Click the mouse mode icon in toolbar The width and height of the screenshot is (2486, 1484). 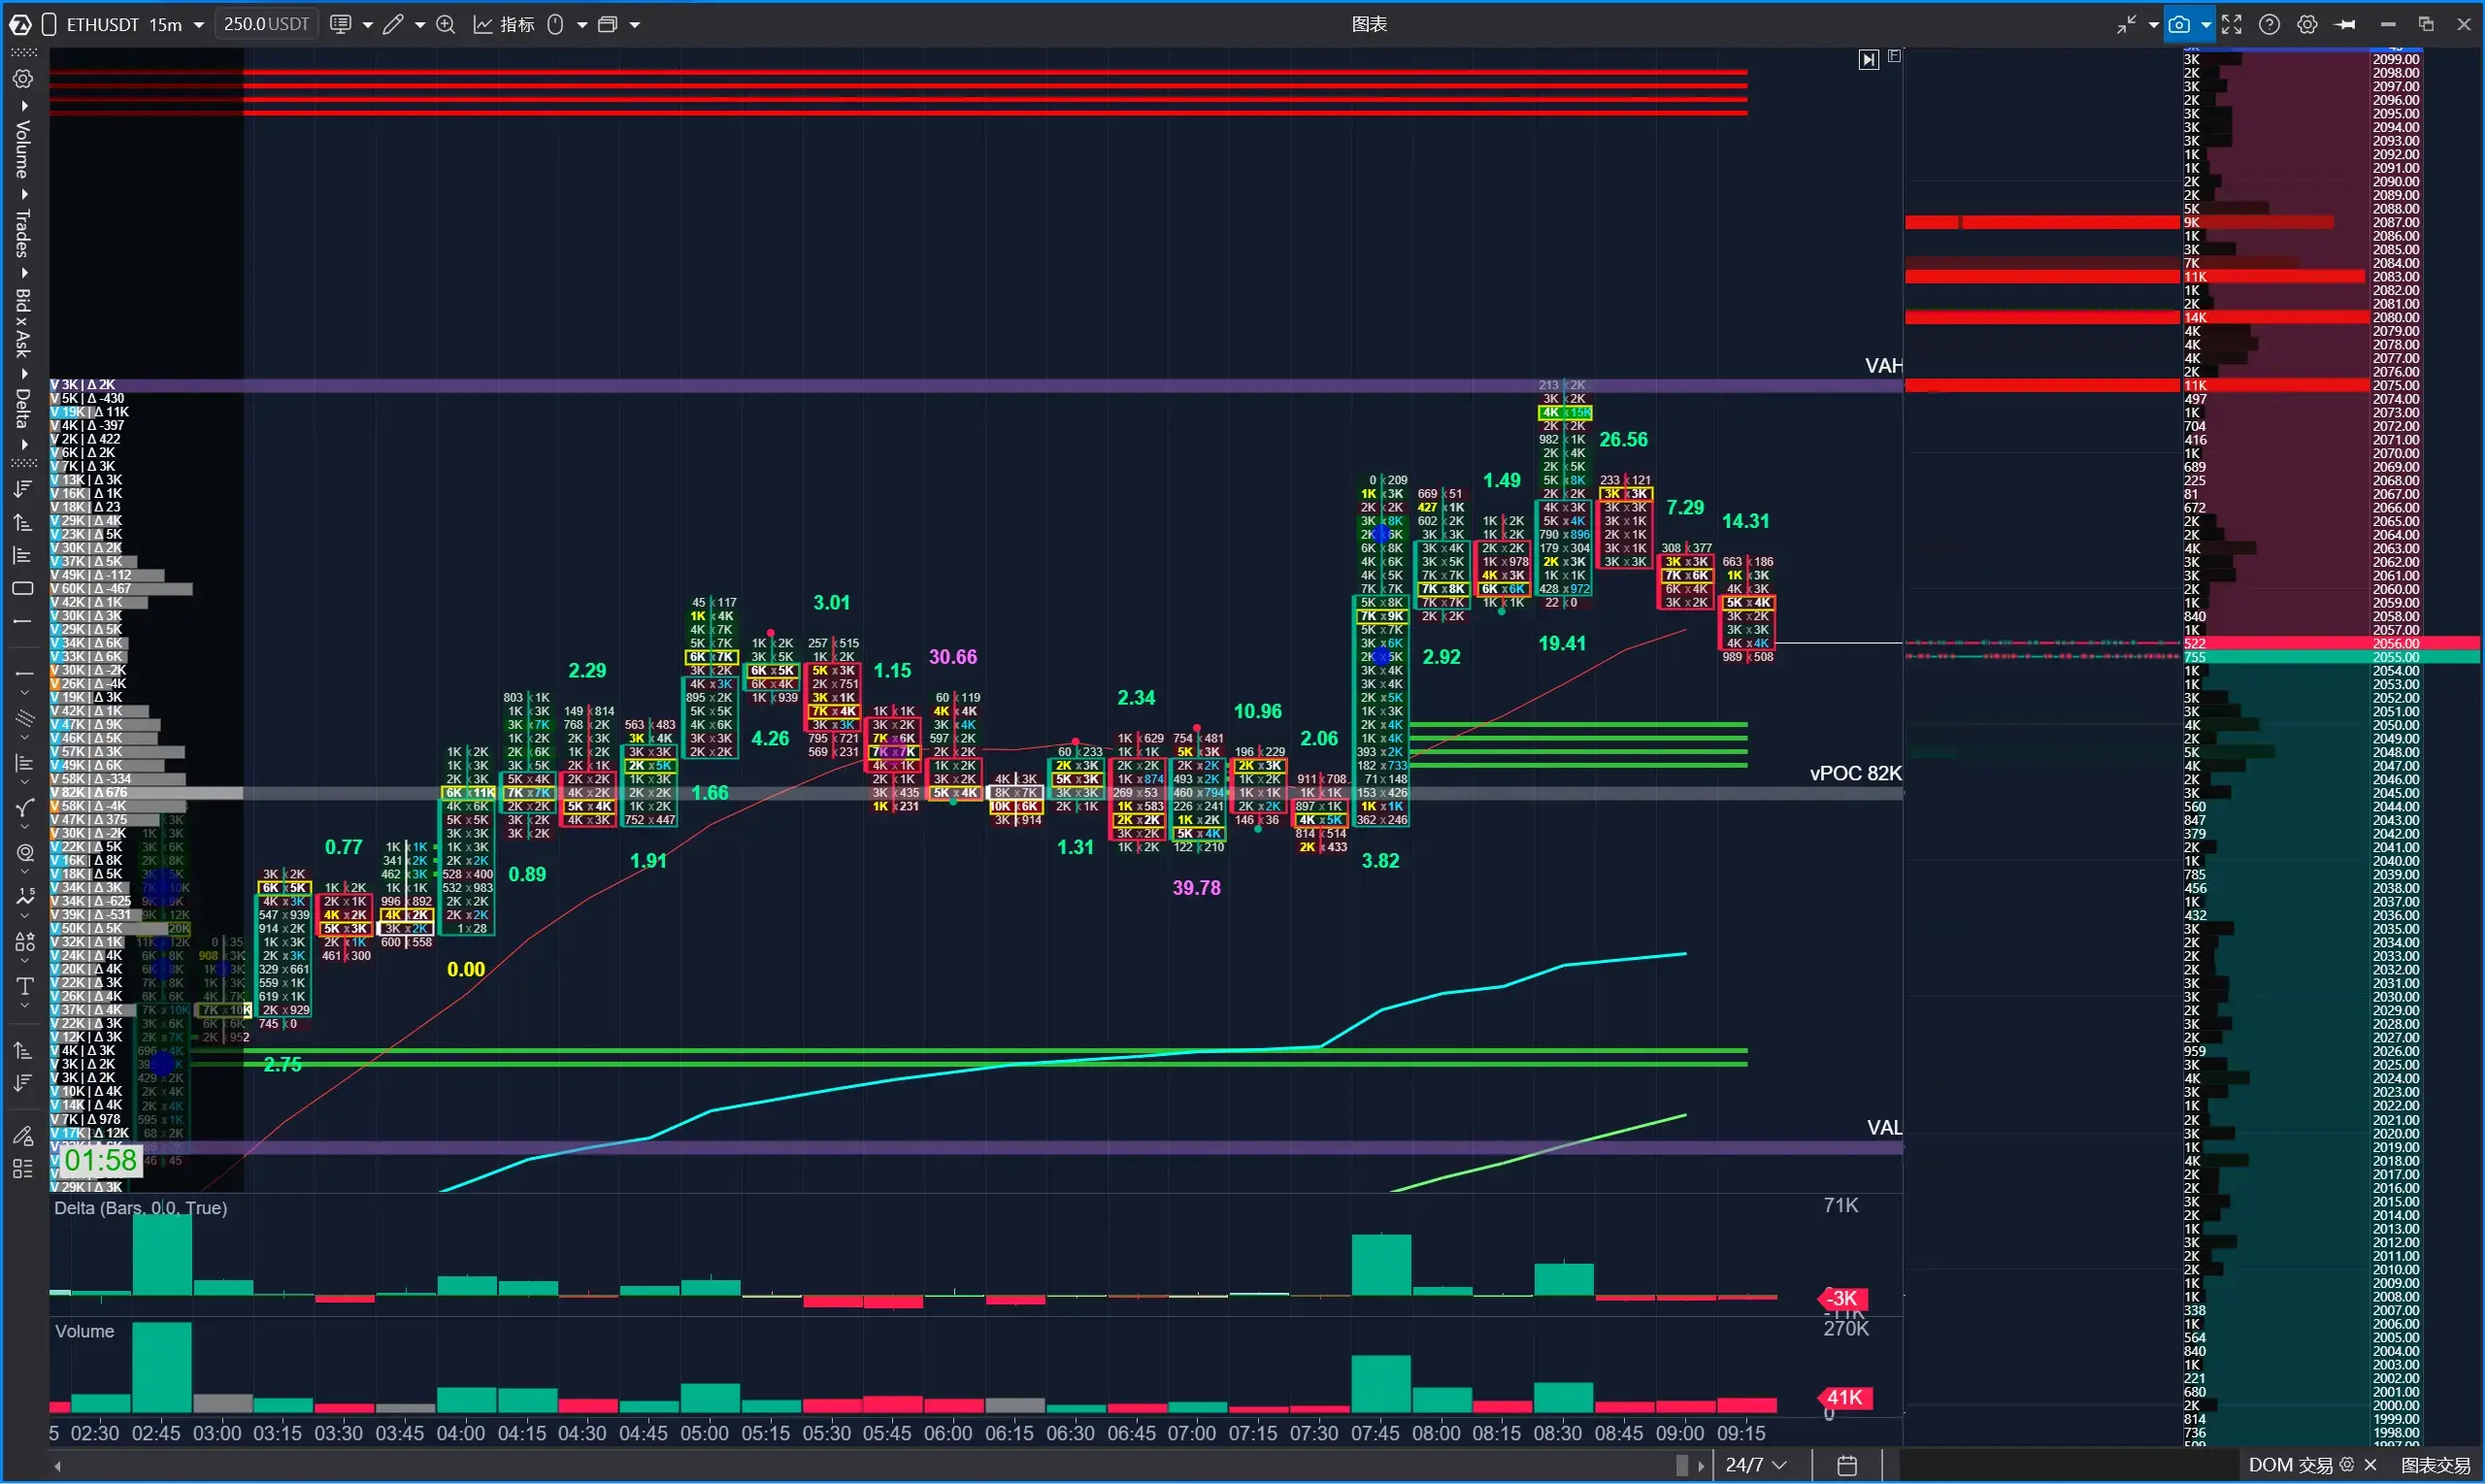tap(556, 25)
